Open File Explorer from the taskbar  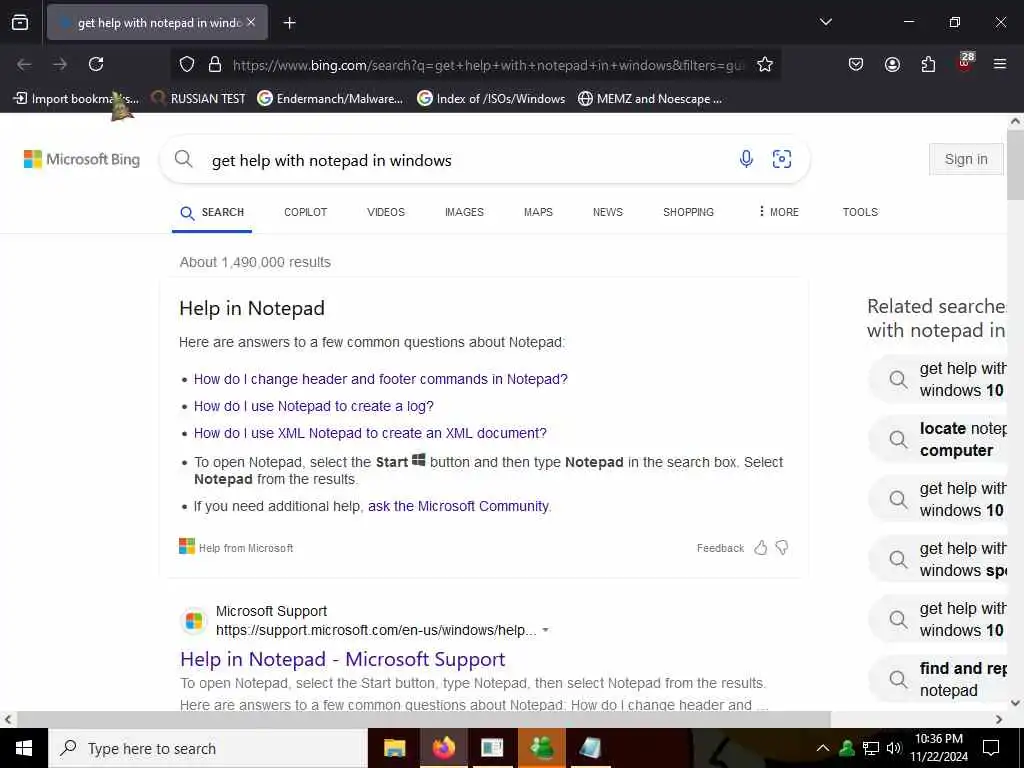394,748
